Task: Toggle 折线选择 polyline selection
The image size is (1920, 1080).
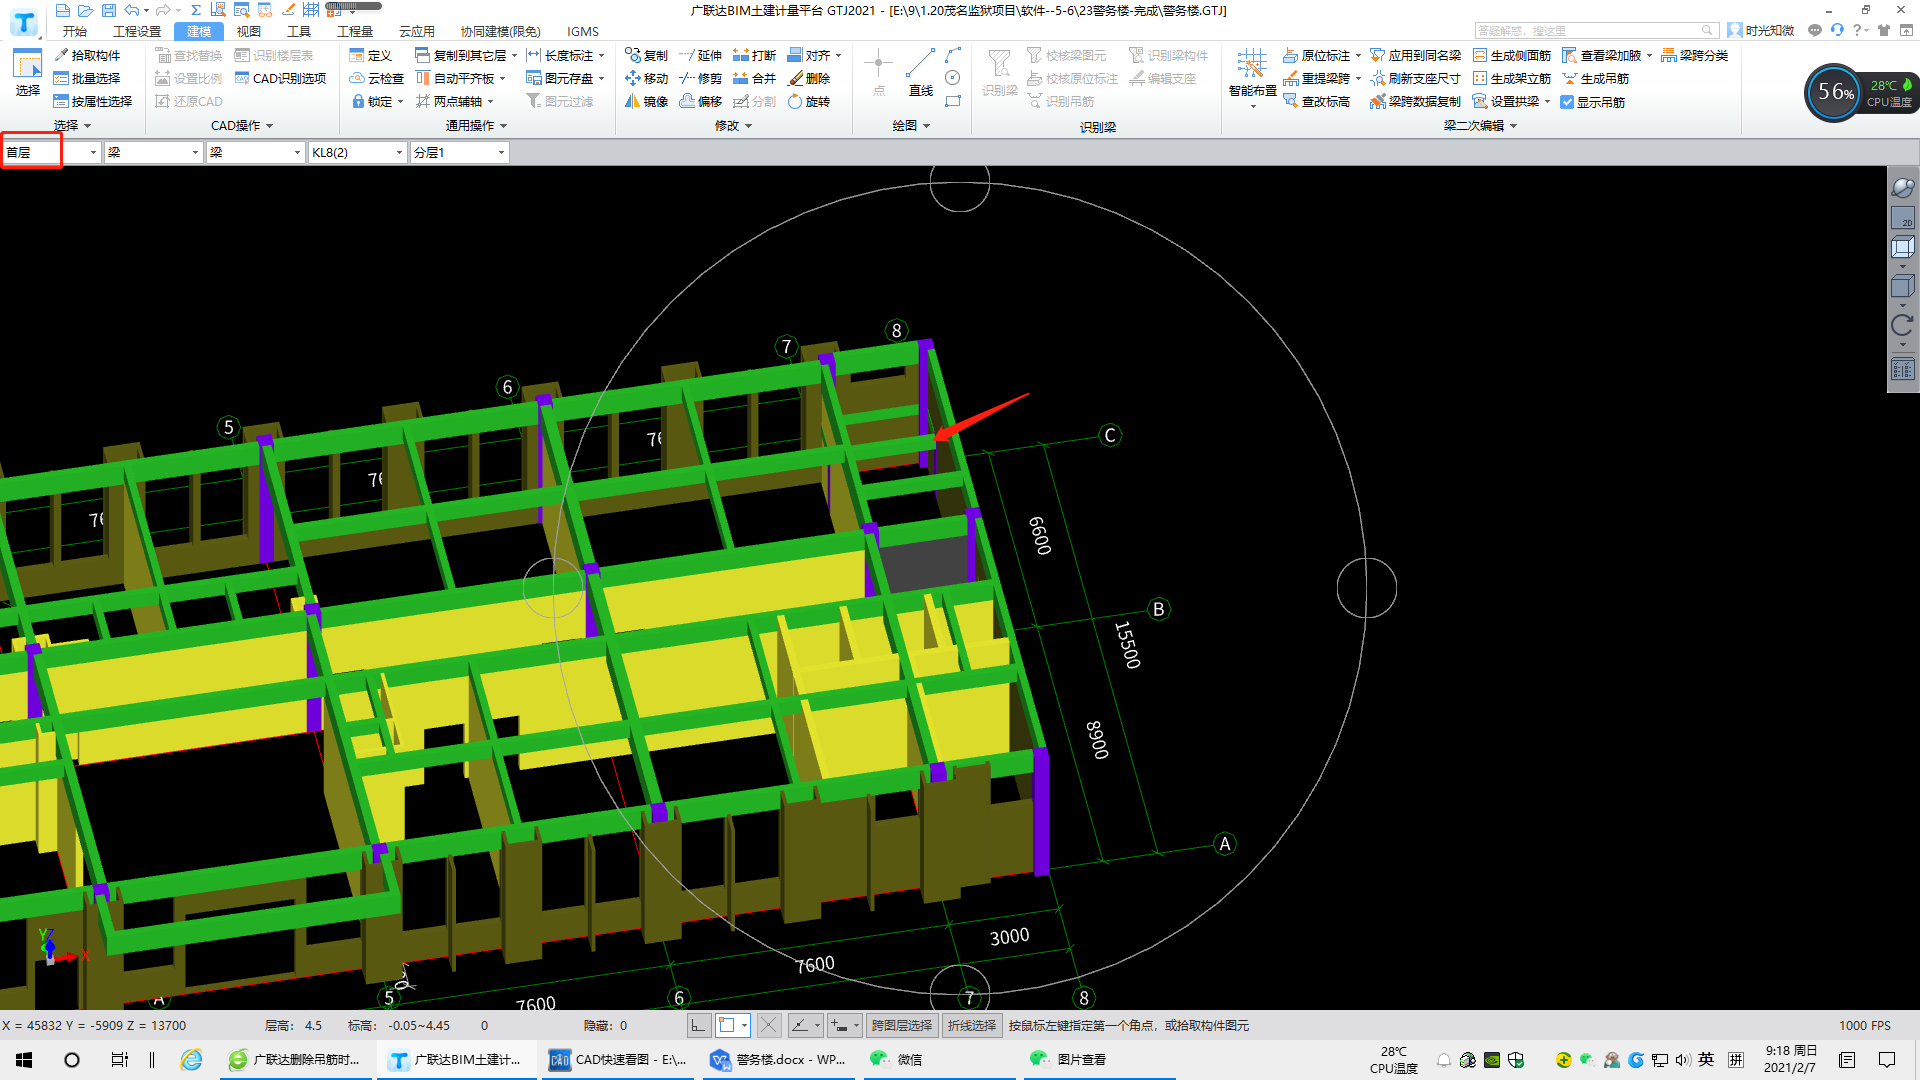Action: click(x=972, y=1025)
